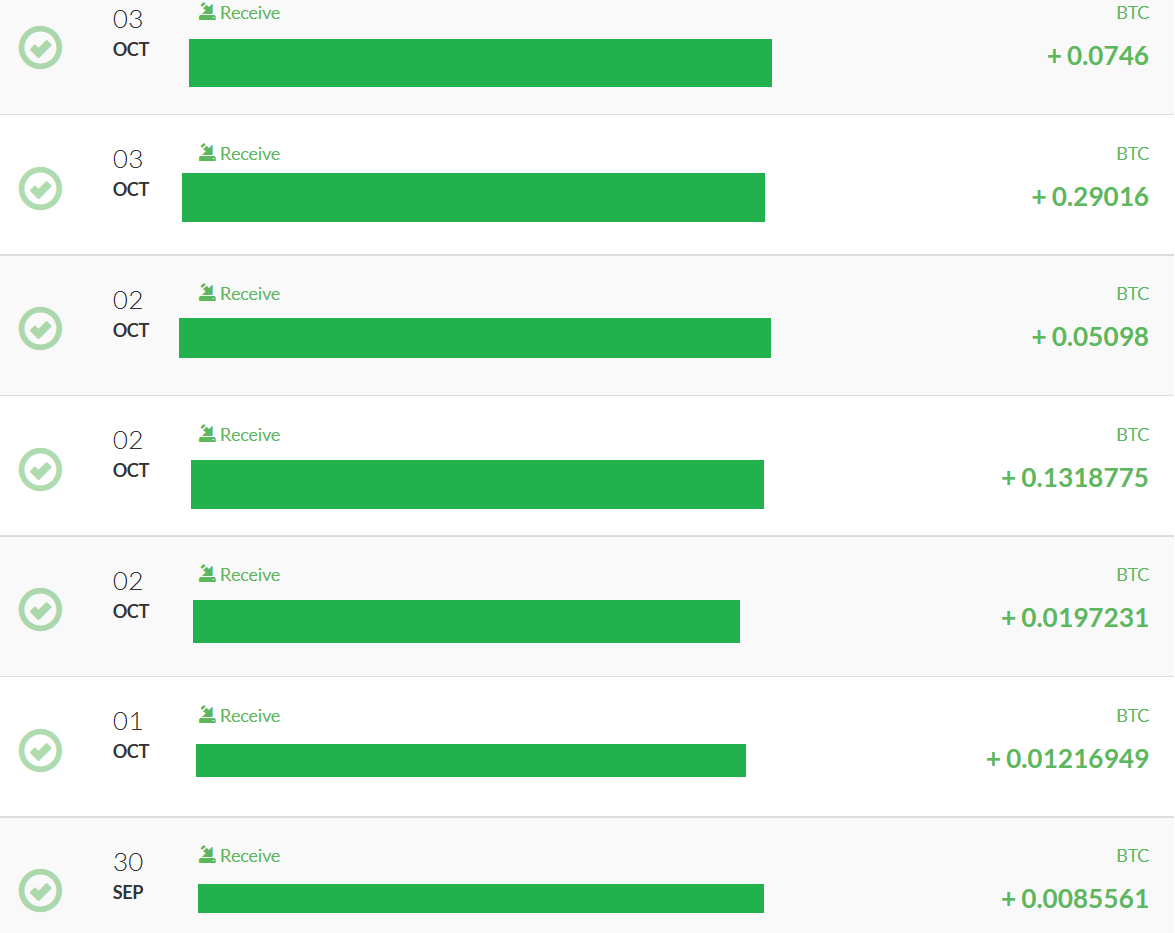Select the green address bar in +0.29016 row
Screen dimensions: 1175x933
point(473,197)
